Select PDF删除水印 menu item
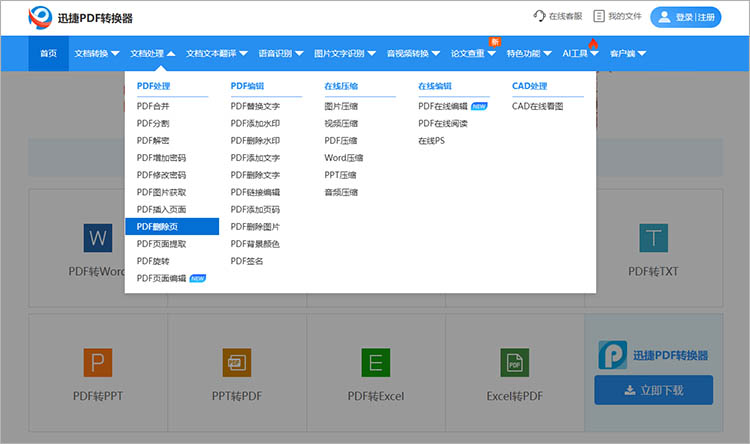Screen dimensions: 750x444 click(x=255, y=141)
